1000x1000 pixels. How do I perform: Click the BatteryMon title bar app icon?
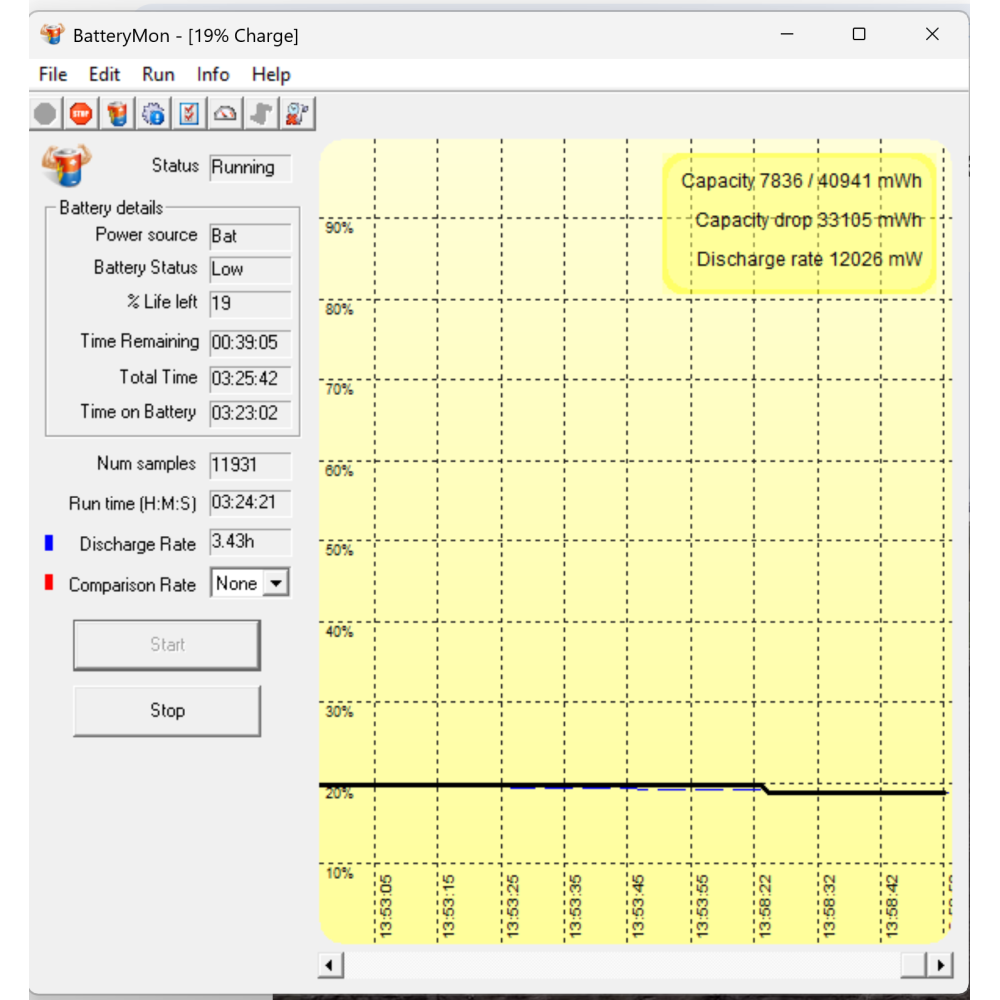pyautogui.click(x=53, y=34)
